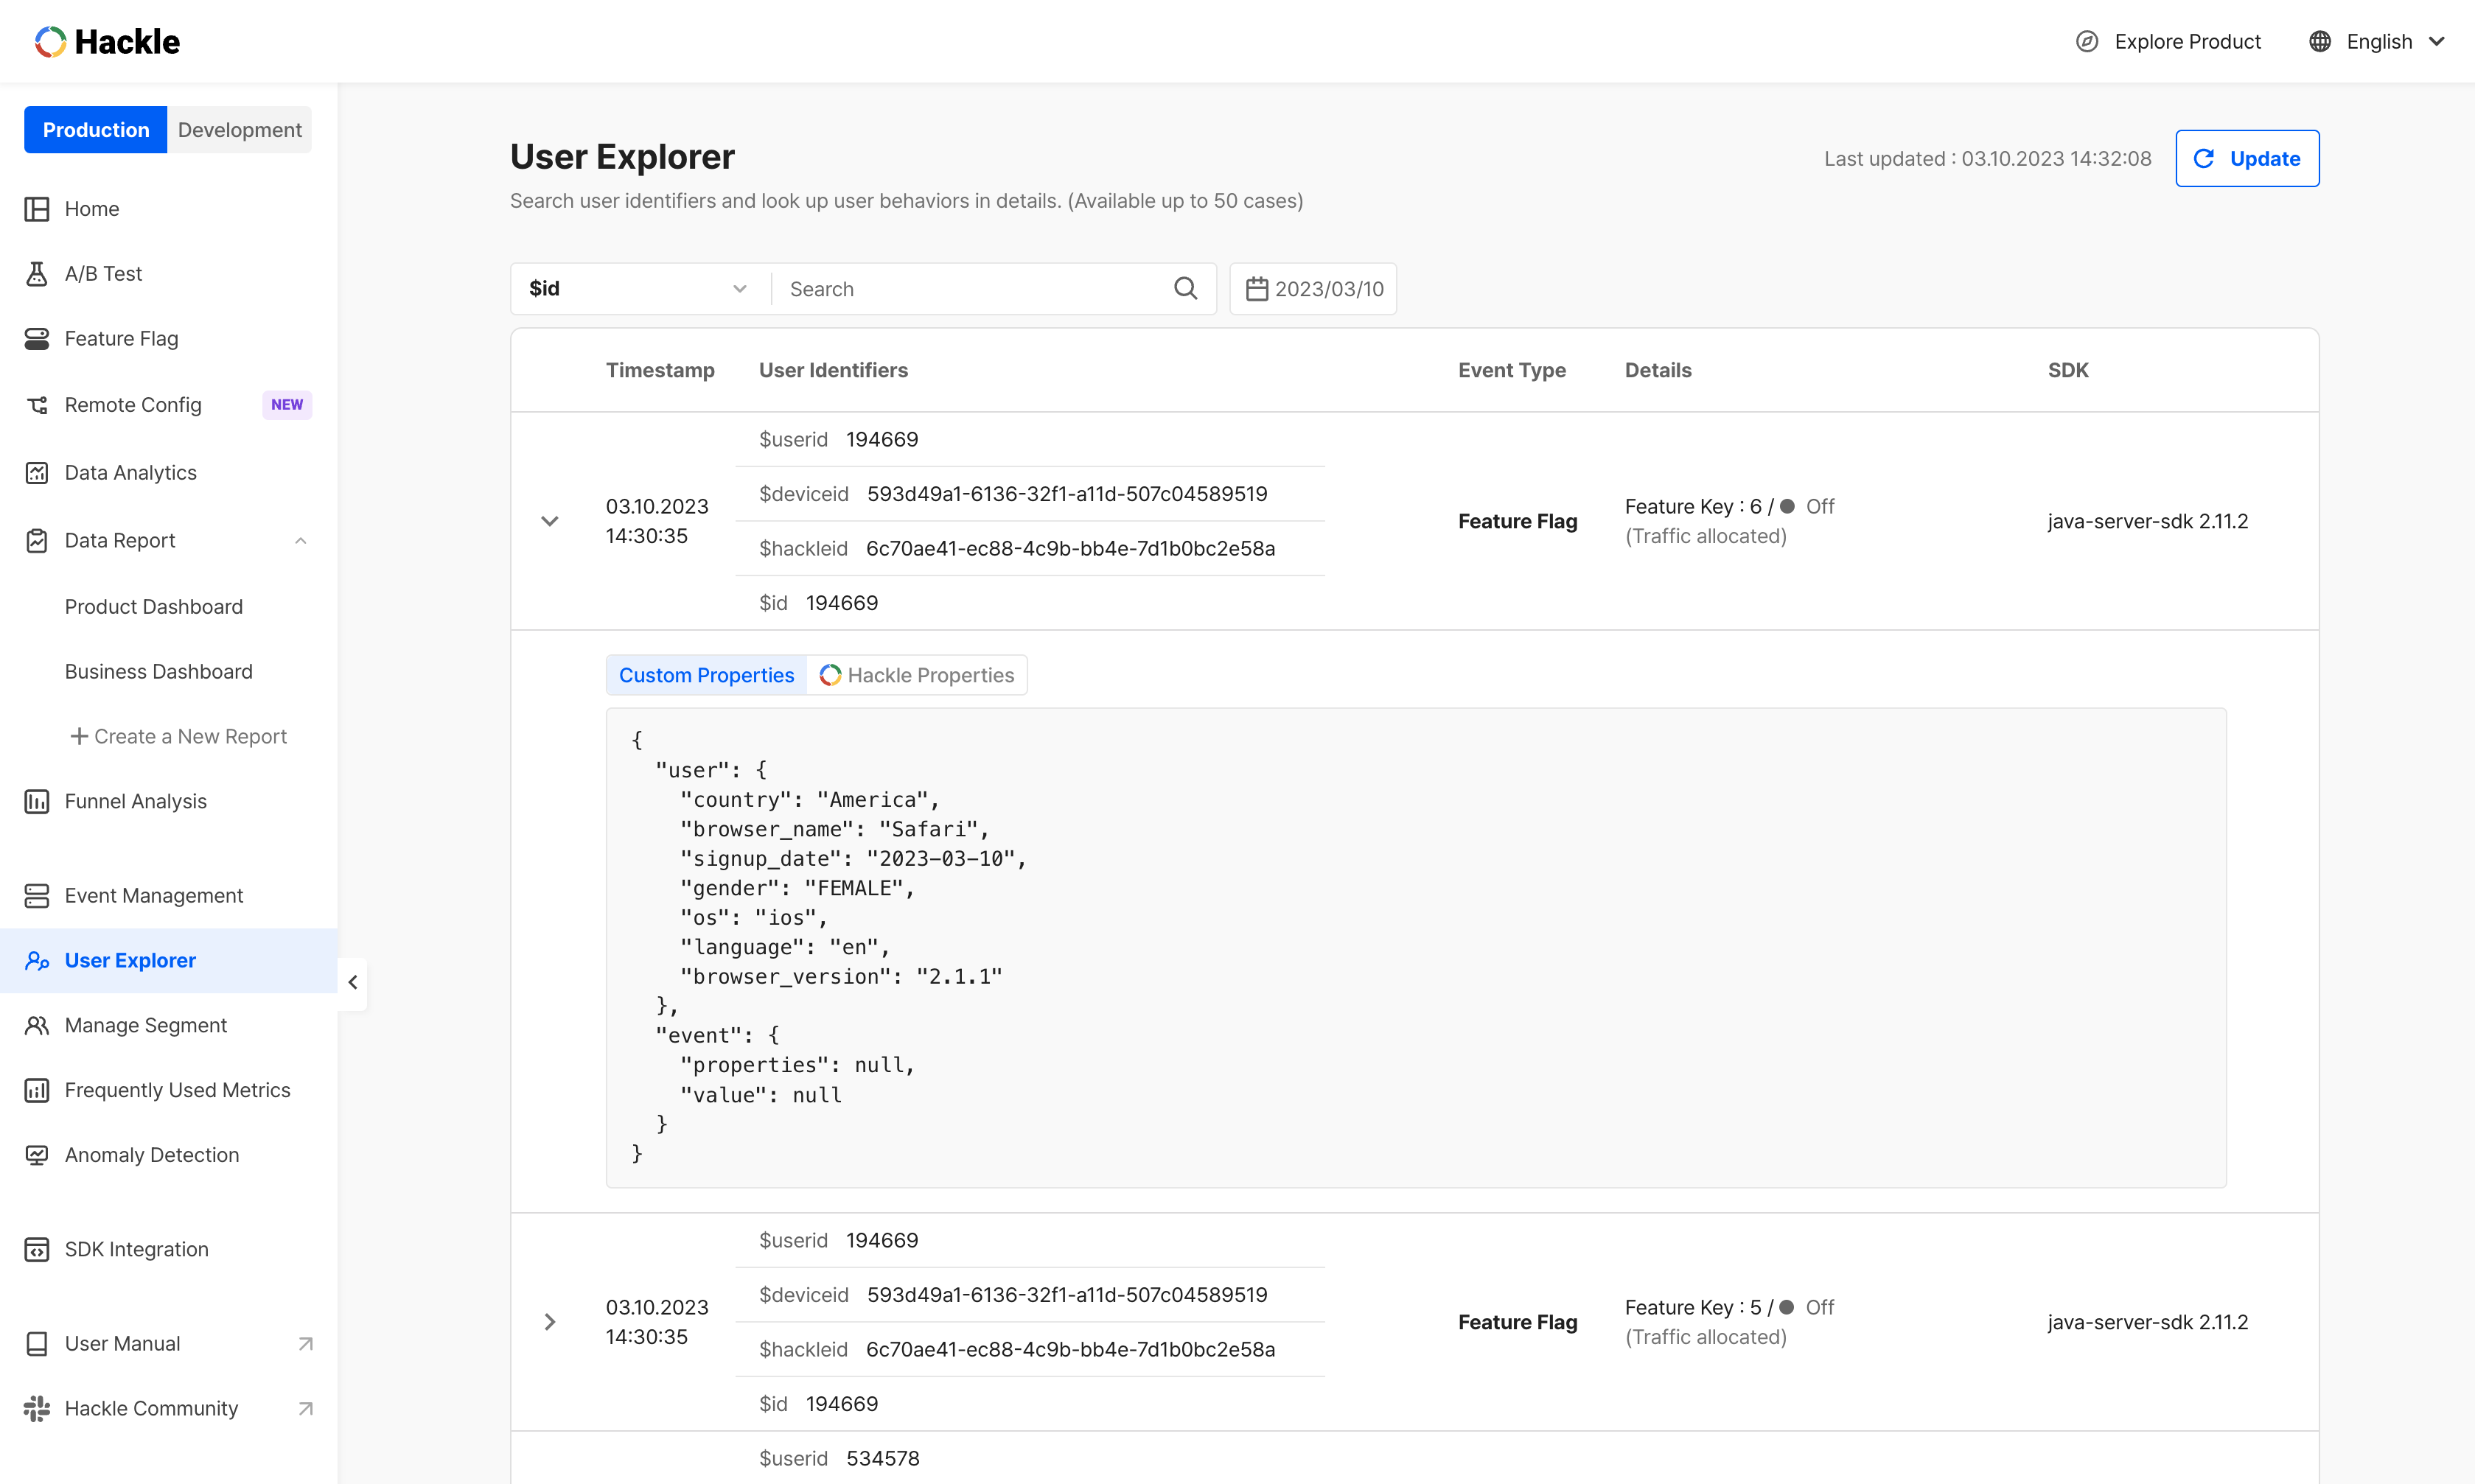Open Feature Flag from sidebar icon
This screenshot has width=2475, height=1484.
tap(37, 339)
